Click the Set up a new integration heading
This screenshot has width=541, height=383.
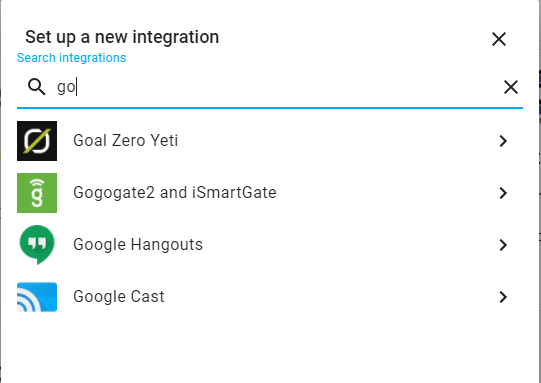(x=122, y=37)
